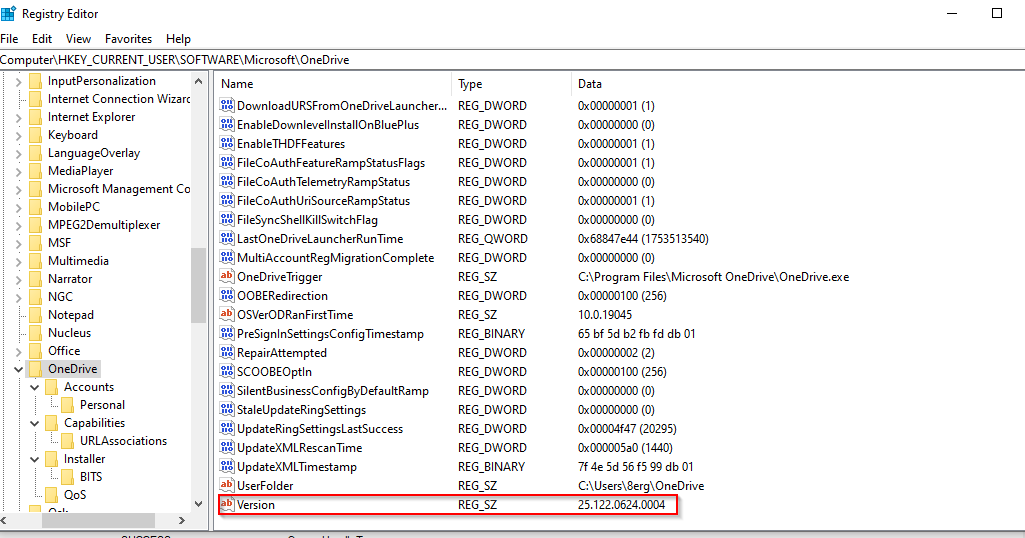Click the UserFolder string value icon
Screen dimensions: 1025x538
click(227, 484)
